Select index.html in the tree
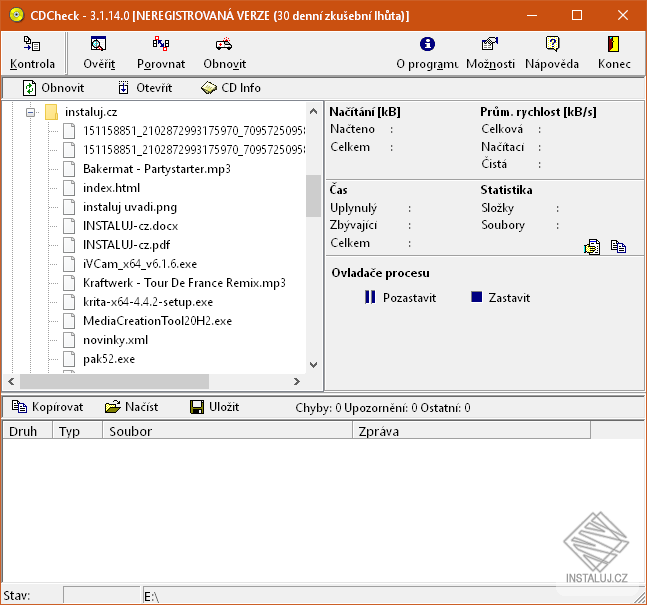 point(111,188)
